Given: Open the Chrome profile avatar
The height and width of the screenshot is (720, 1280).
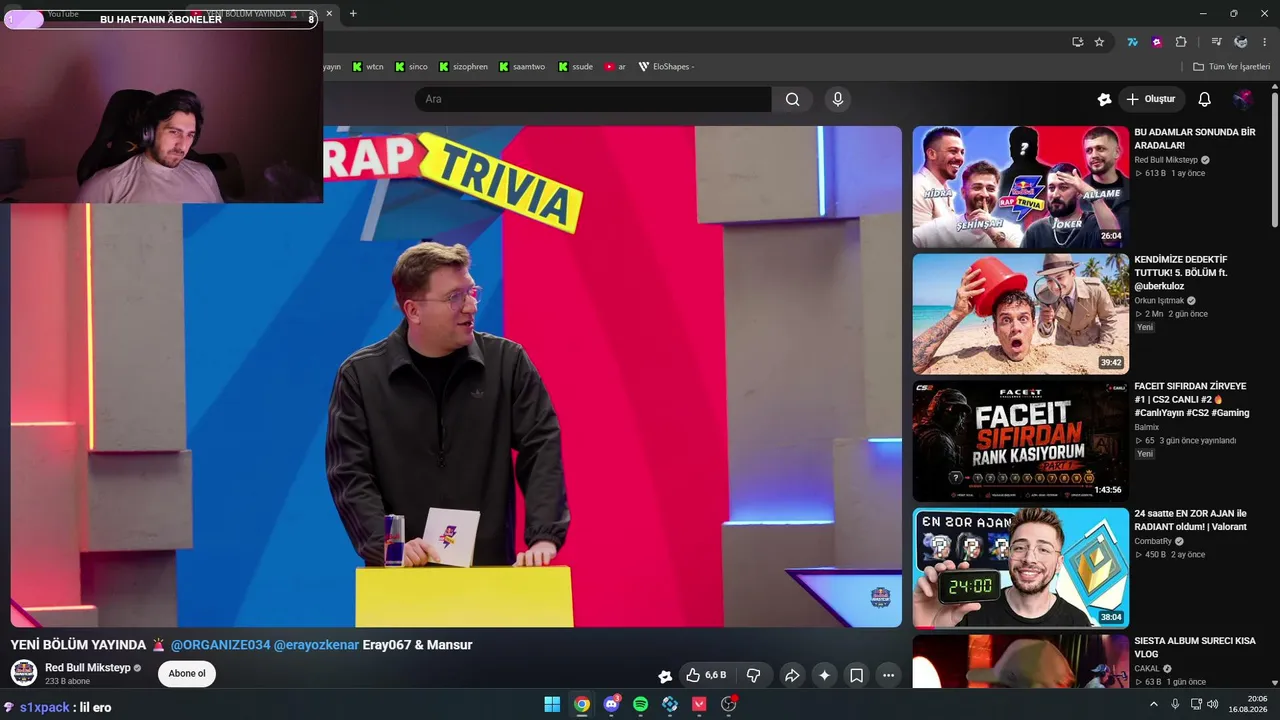Looking at the screenshot, I should (x=1241, y=42).
